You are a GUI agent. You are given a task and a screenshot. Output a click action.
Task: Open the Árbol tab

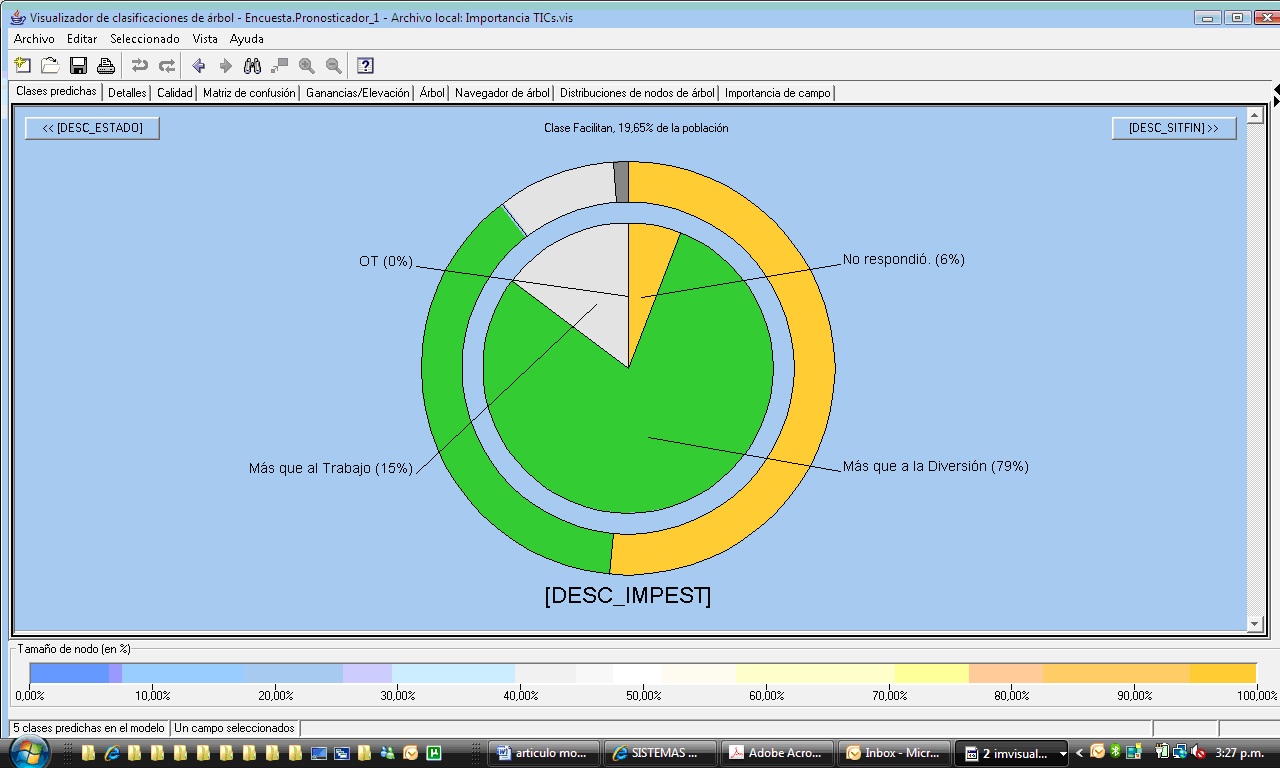tap(432, 93)
